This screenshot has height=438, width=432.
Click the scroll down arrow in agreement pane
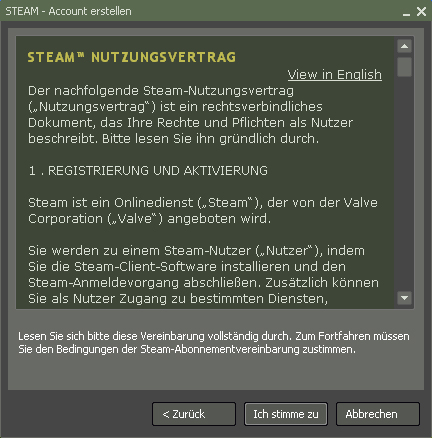[x=404, y=298]
